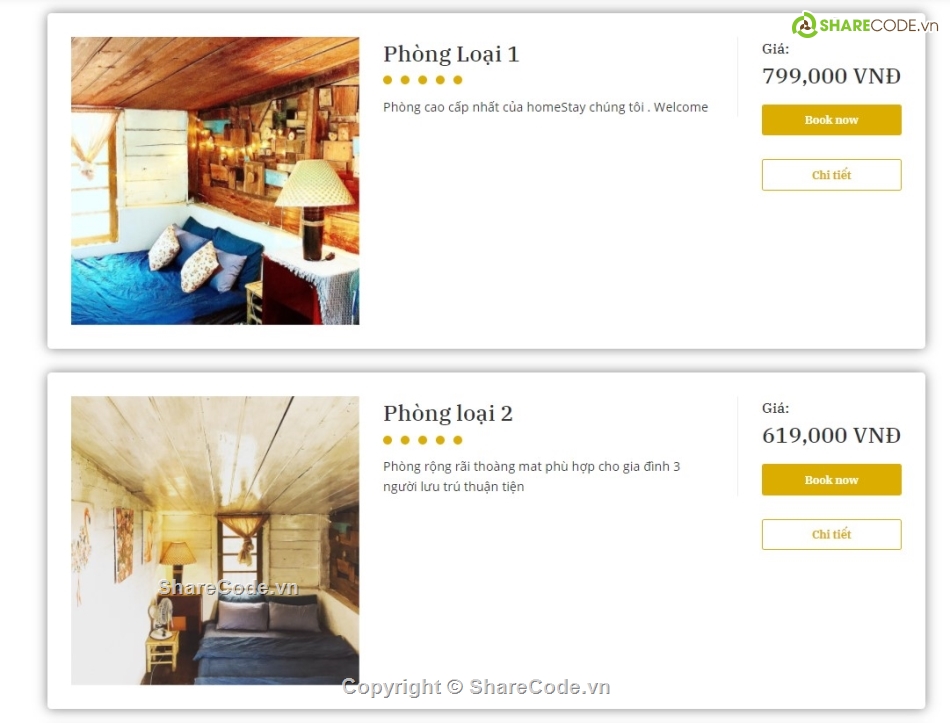Open Chi tiết for Phòng loại 2
The image size is (950, 723).
[x=831, y=534]
